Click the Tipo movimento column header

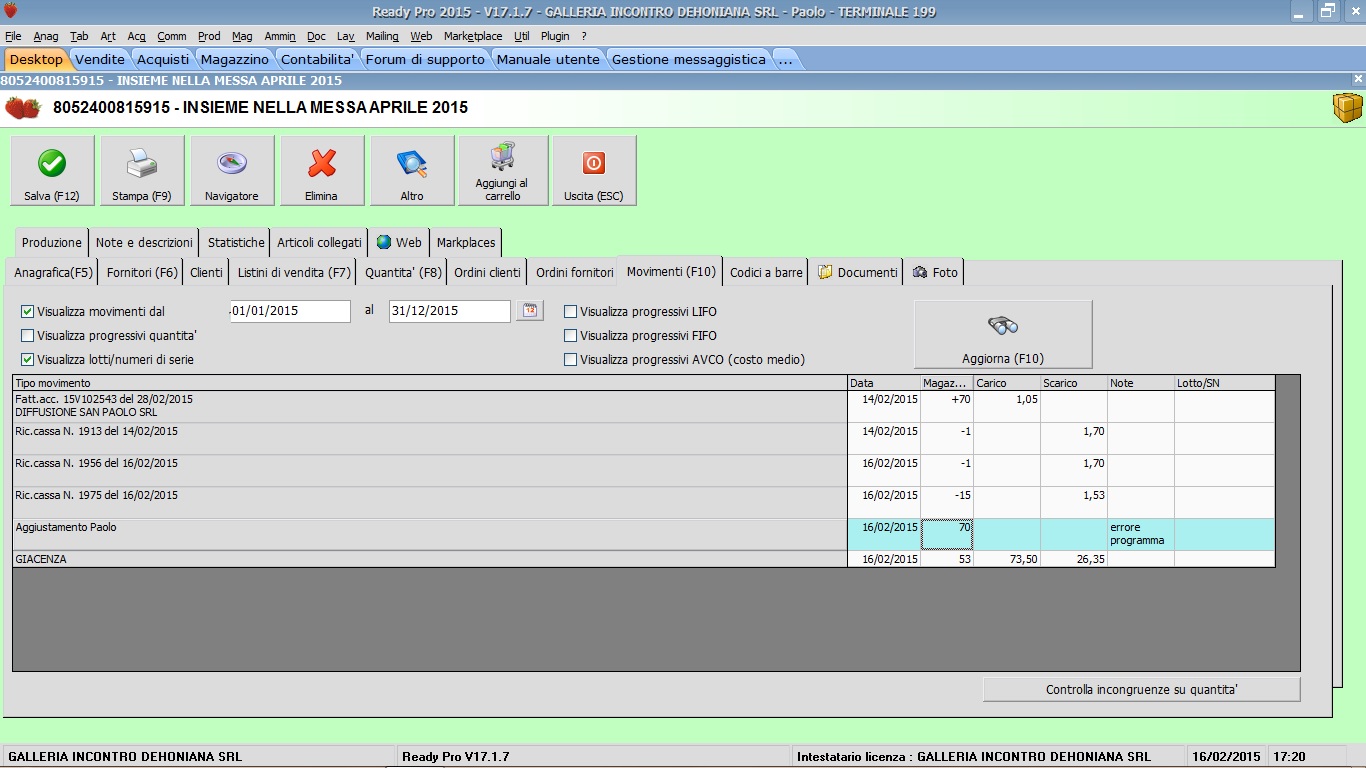tap(430, 383)
